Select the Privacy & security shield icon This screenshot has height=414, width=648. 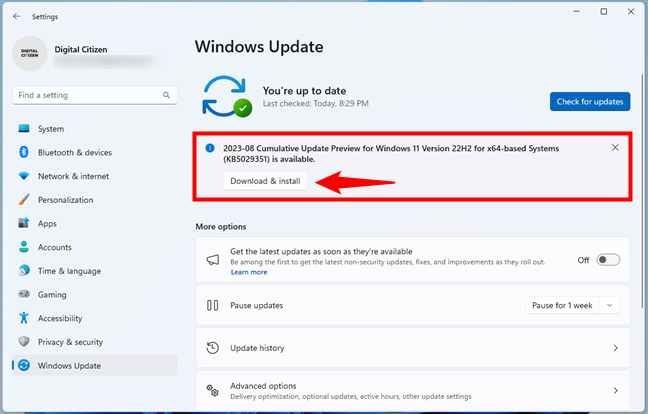pos(24,342)
